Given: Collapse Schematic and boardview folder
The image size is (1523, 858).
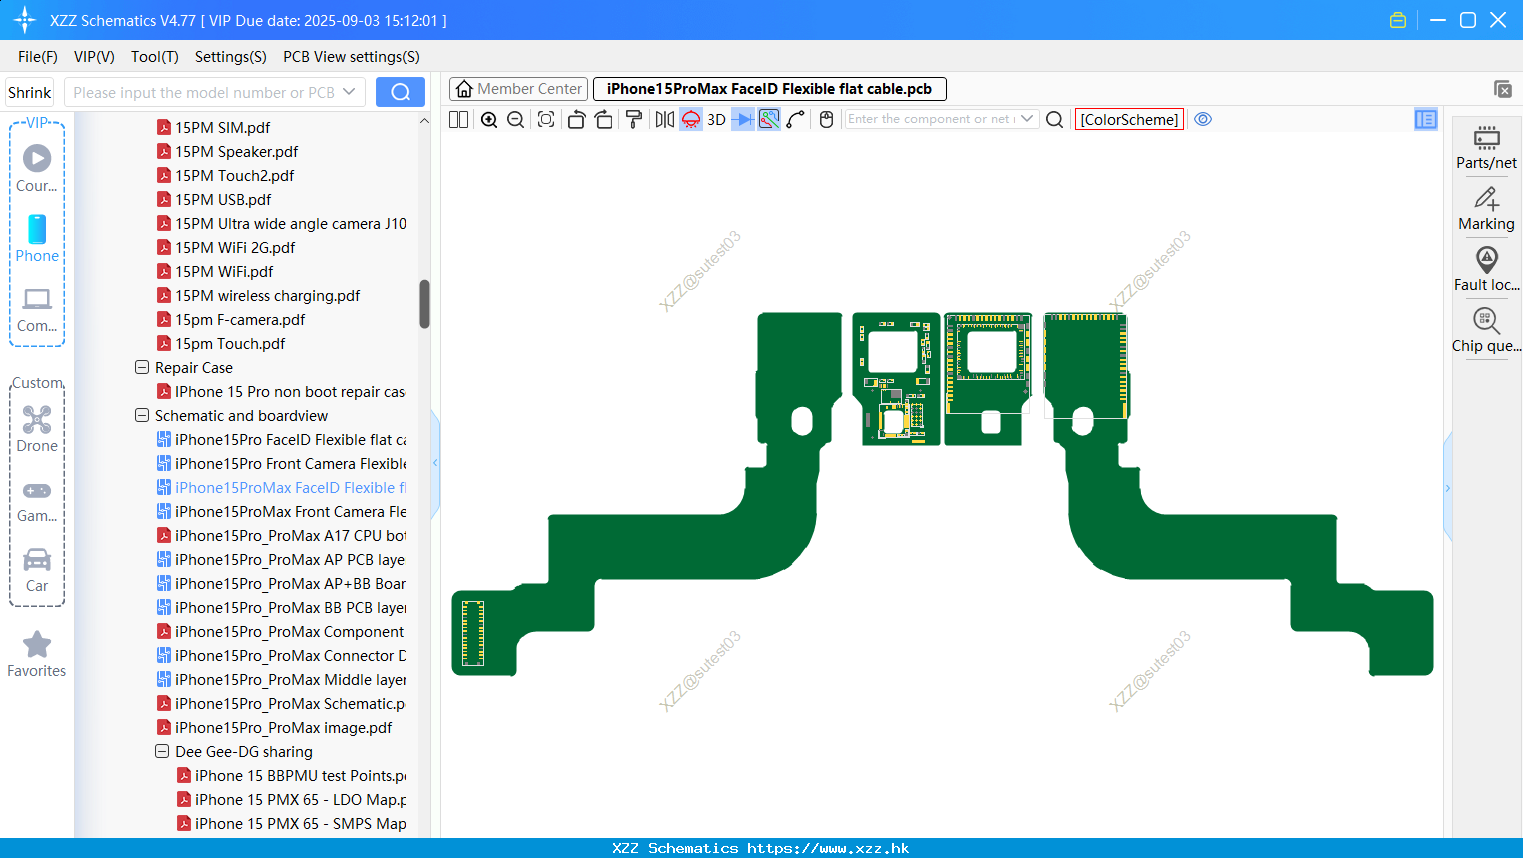Looking at the screenshot, I should (142, 415).
